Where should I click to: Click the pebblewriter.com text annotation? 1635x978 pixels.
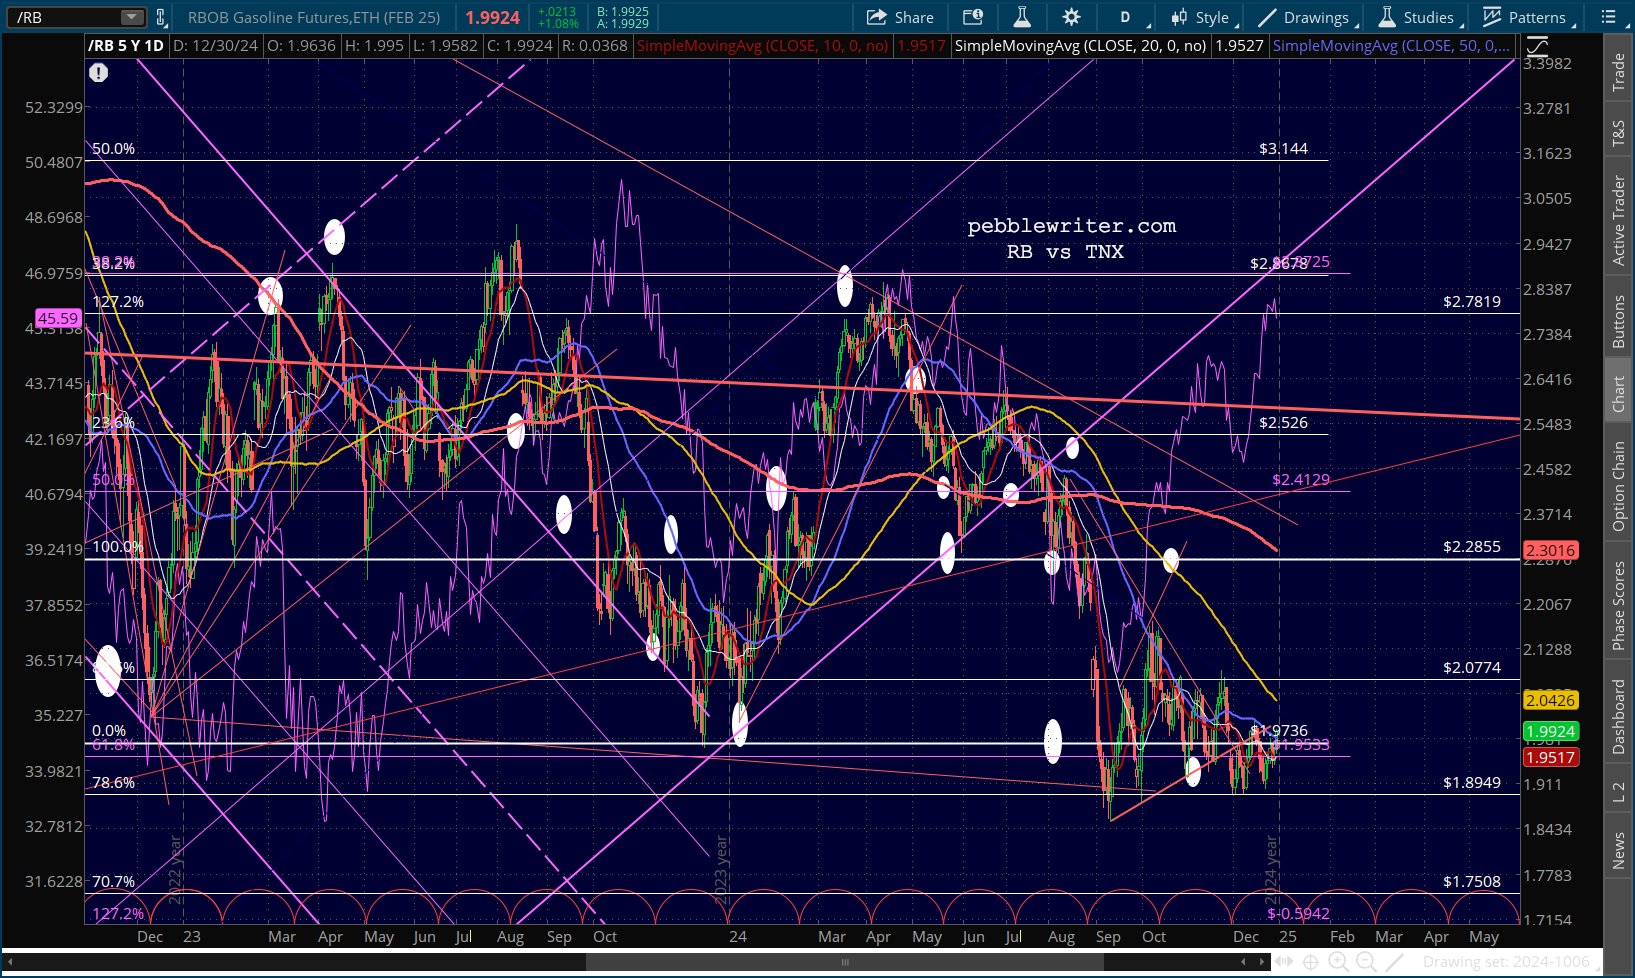coord(1072,226)
